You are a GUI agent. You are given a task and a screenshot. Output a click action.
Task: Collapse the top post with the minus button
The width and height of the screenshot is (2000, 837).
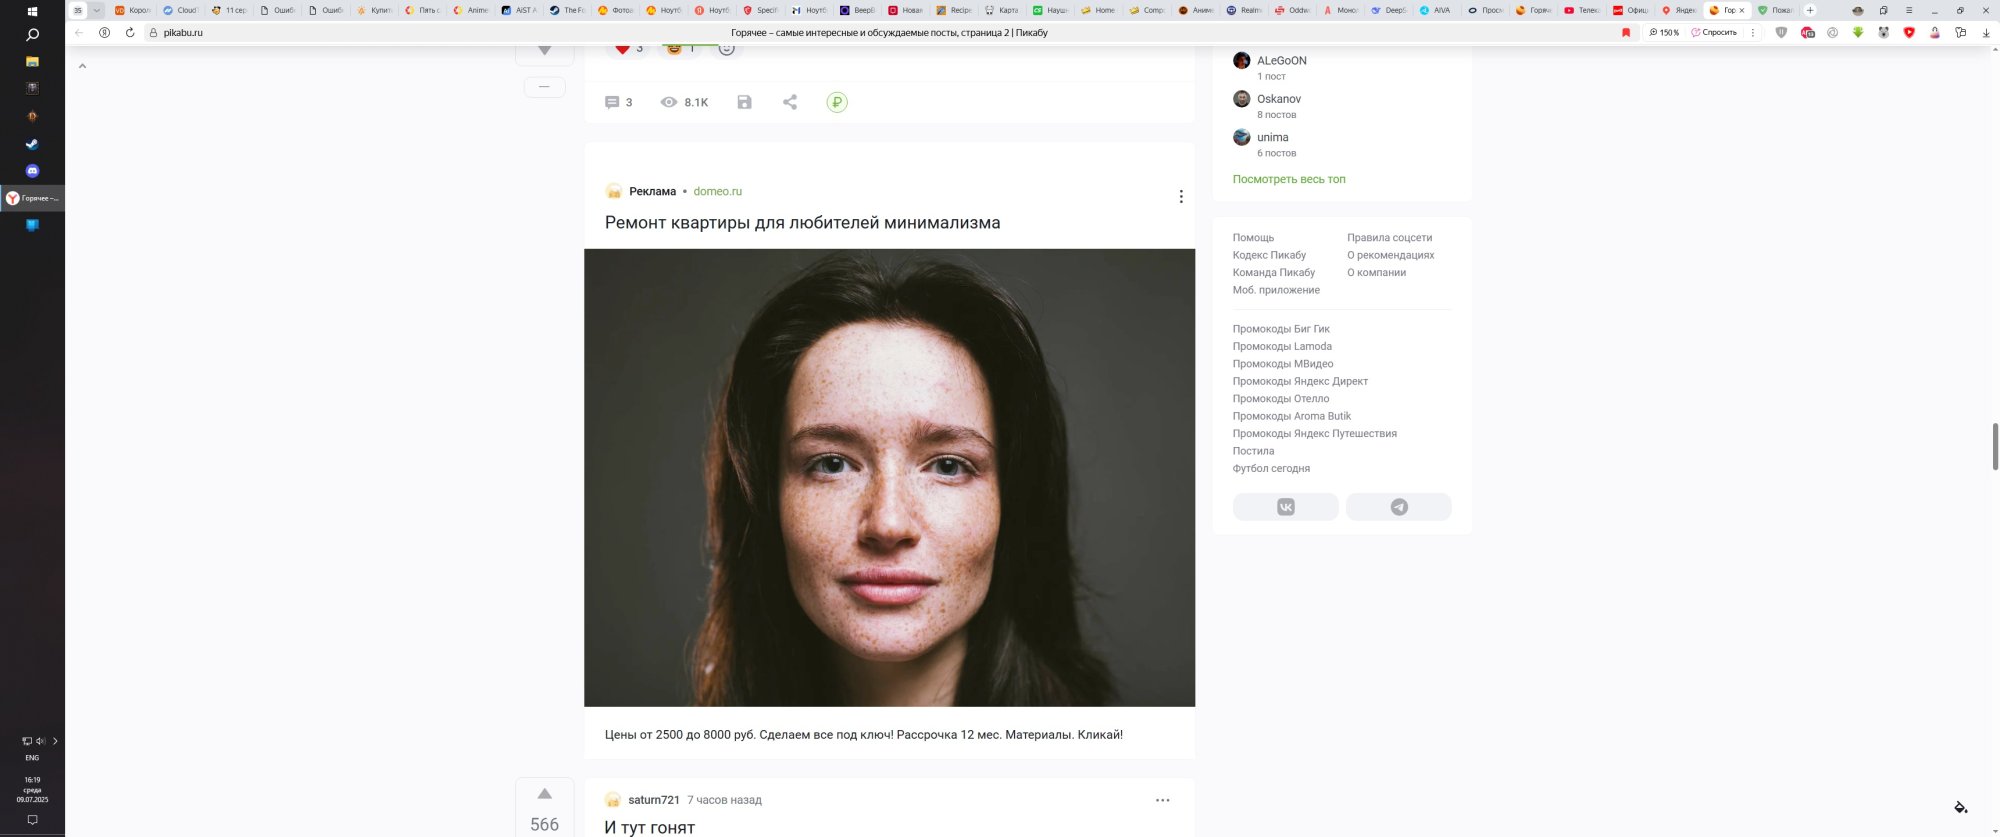[544, 87]
